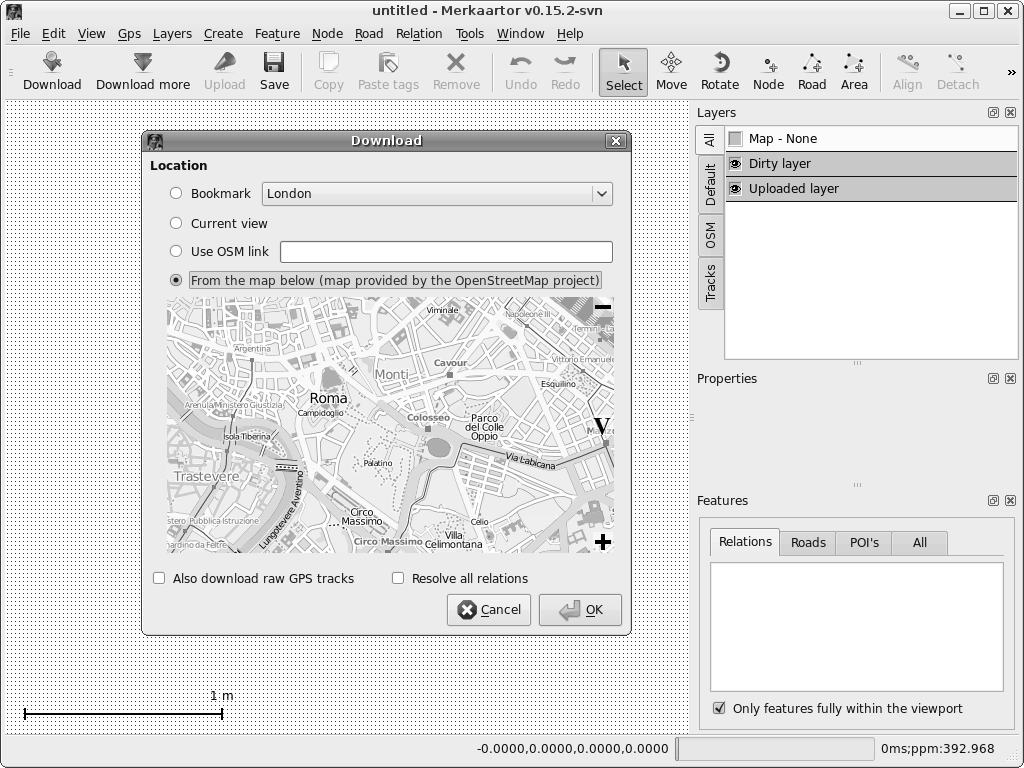This screenshot has height=768, width=1024.
Task: Enable Also download raw GPS tracks
Action: click(x=159, y=578)
